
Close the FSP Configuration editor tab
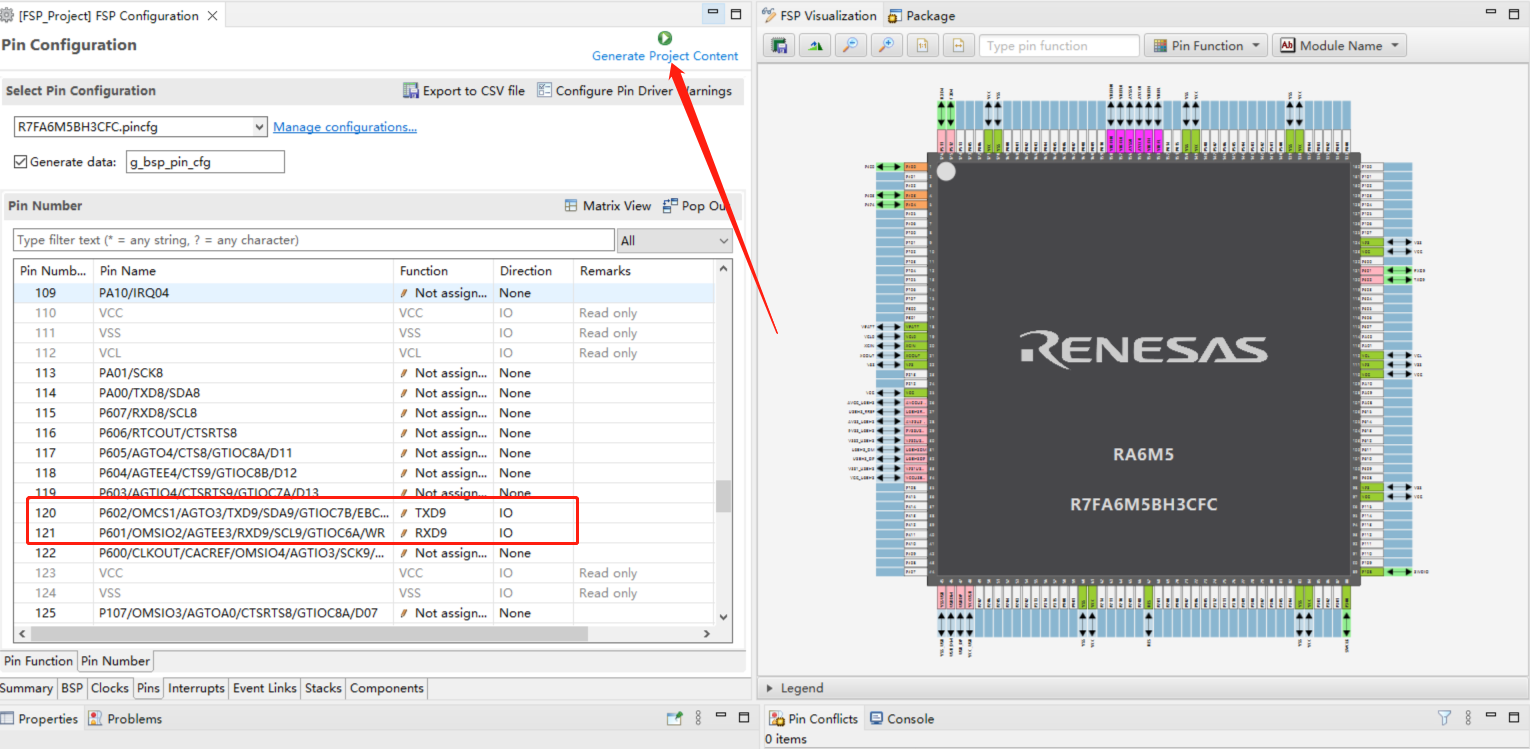click(212, 16)
